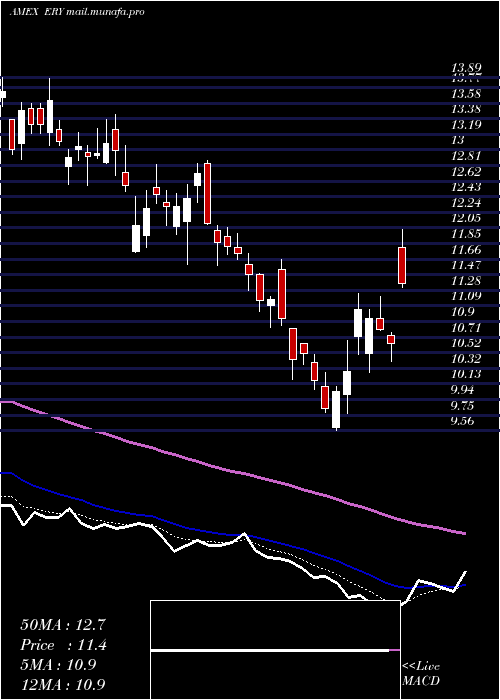The image size is (500, 700).
Task: Click the 10.32 price axis label
Action: click(466, 358)
